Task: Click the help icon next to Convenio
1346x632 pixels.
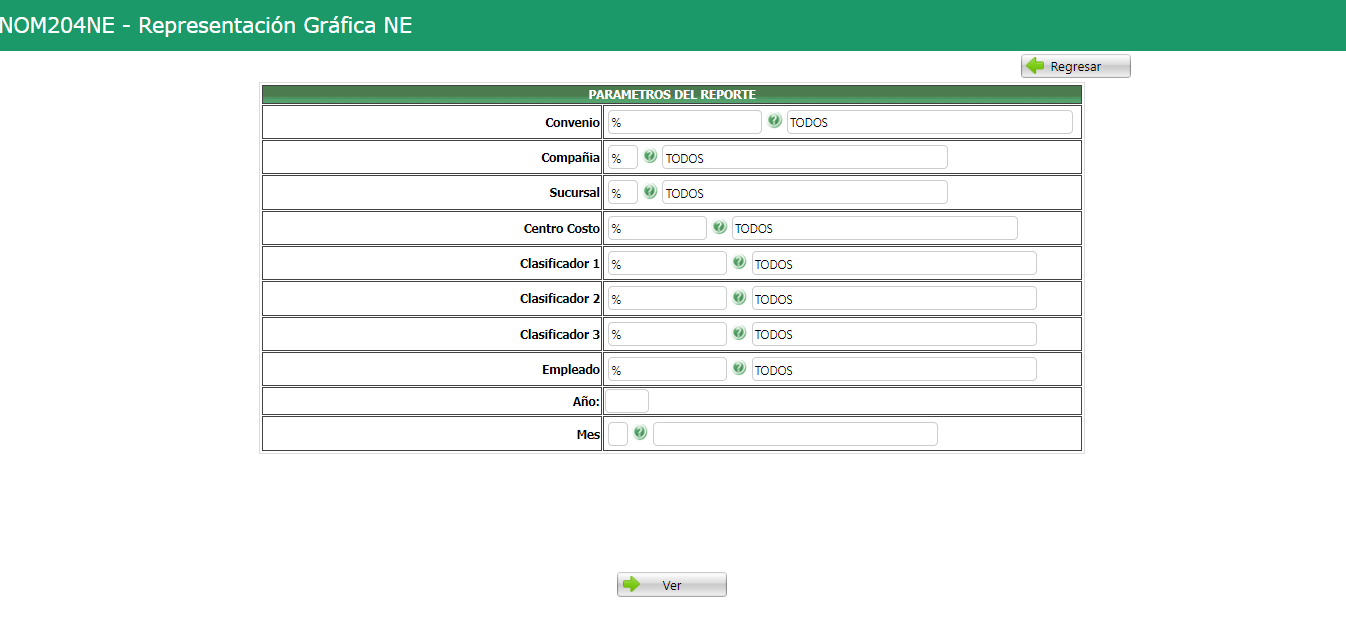Action: click(x=774, y=121)
